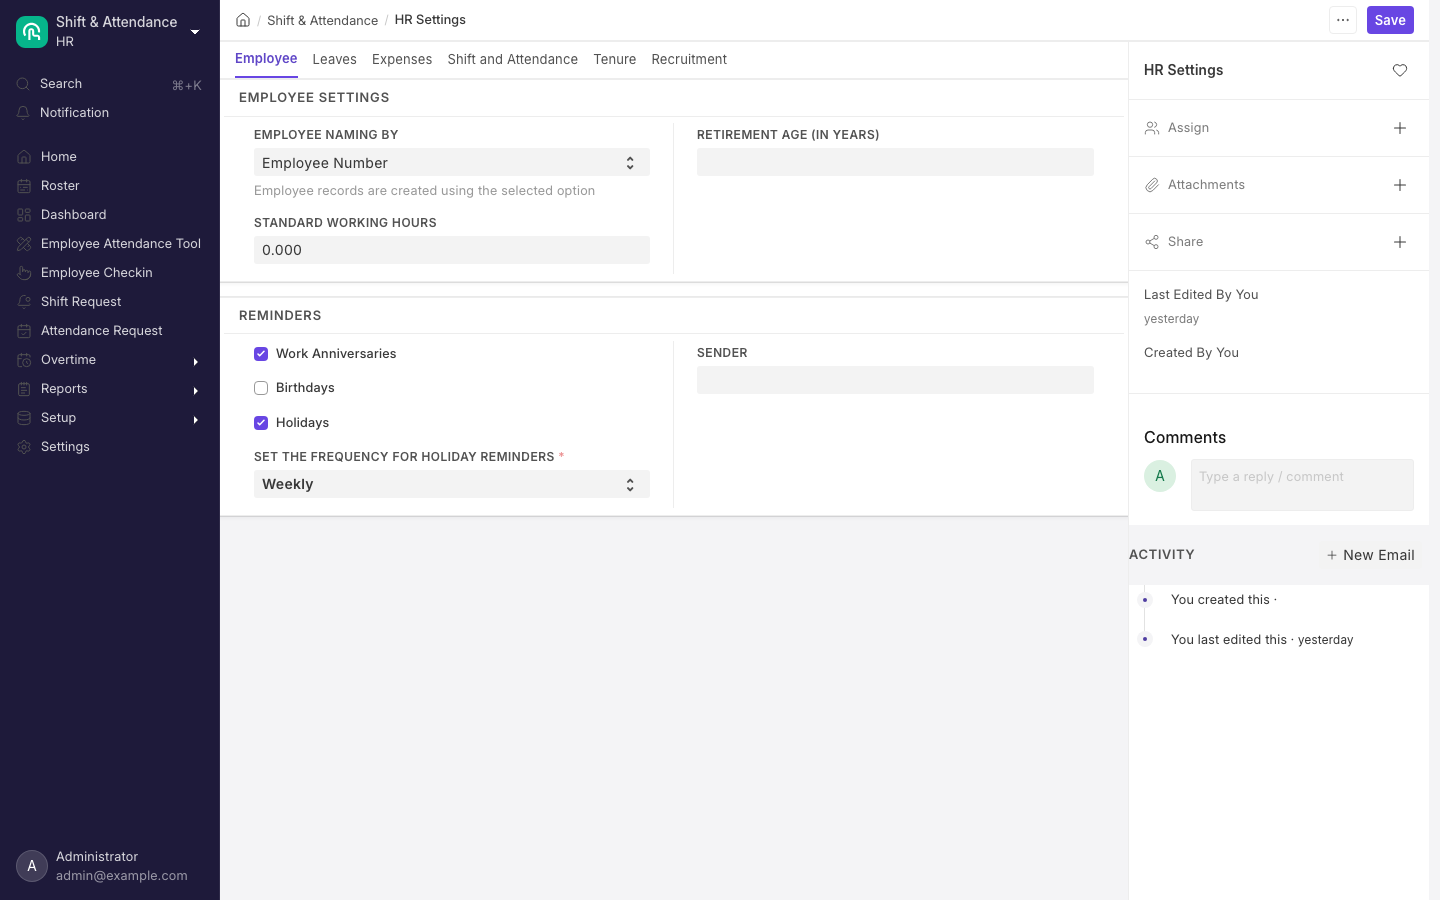Click the Standard Working Hours field
This screenshot has width=1440, height=900.
coord(452,250)
